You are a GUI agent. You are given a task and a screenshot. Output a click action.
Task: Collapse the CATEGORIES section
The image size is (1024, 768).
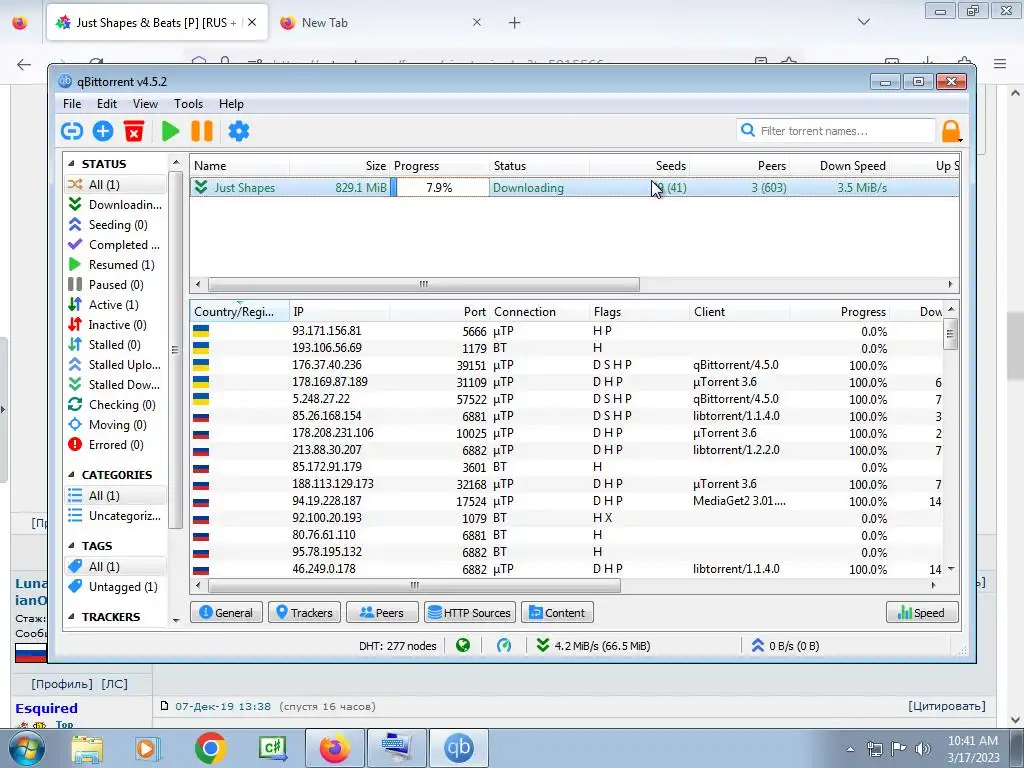71,475
